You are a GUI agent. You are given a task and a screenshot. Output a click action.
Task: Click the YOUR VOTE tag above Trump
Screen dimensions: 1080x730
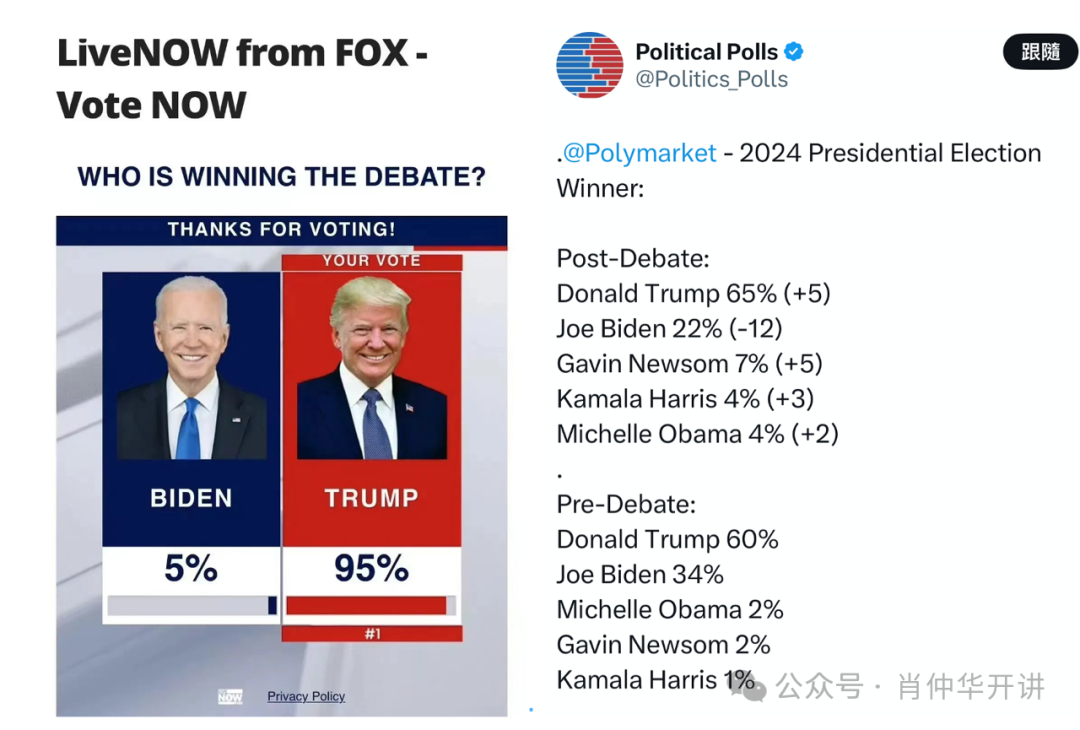point(371,261)
